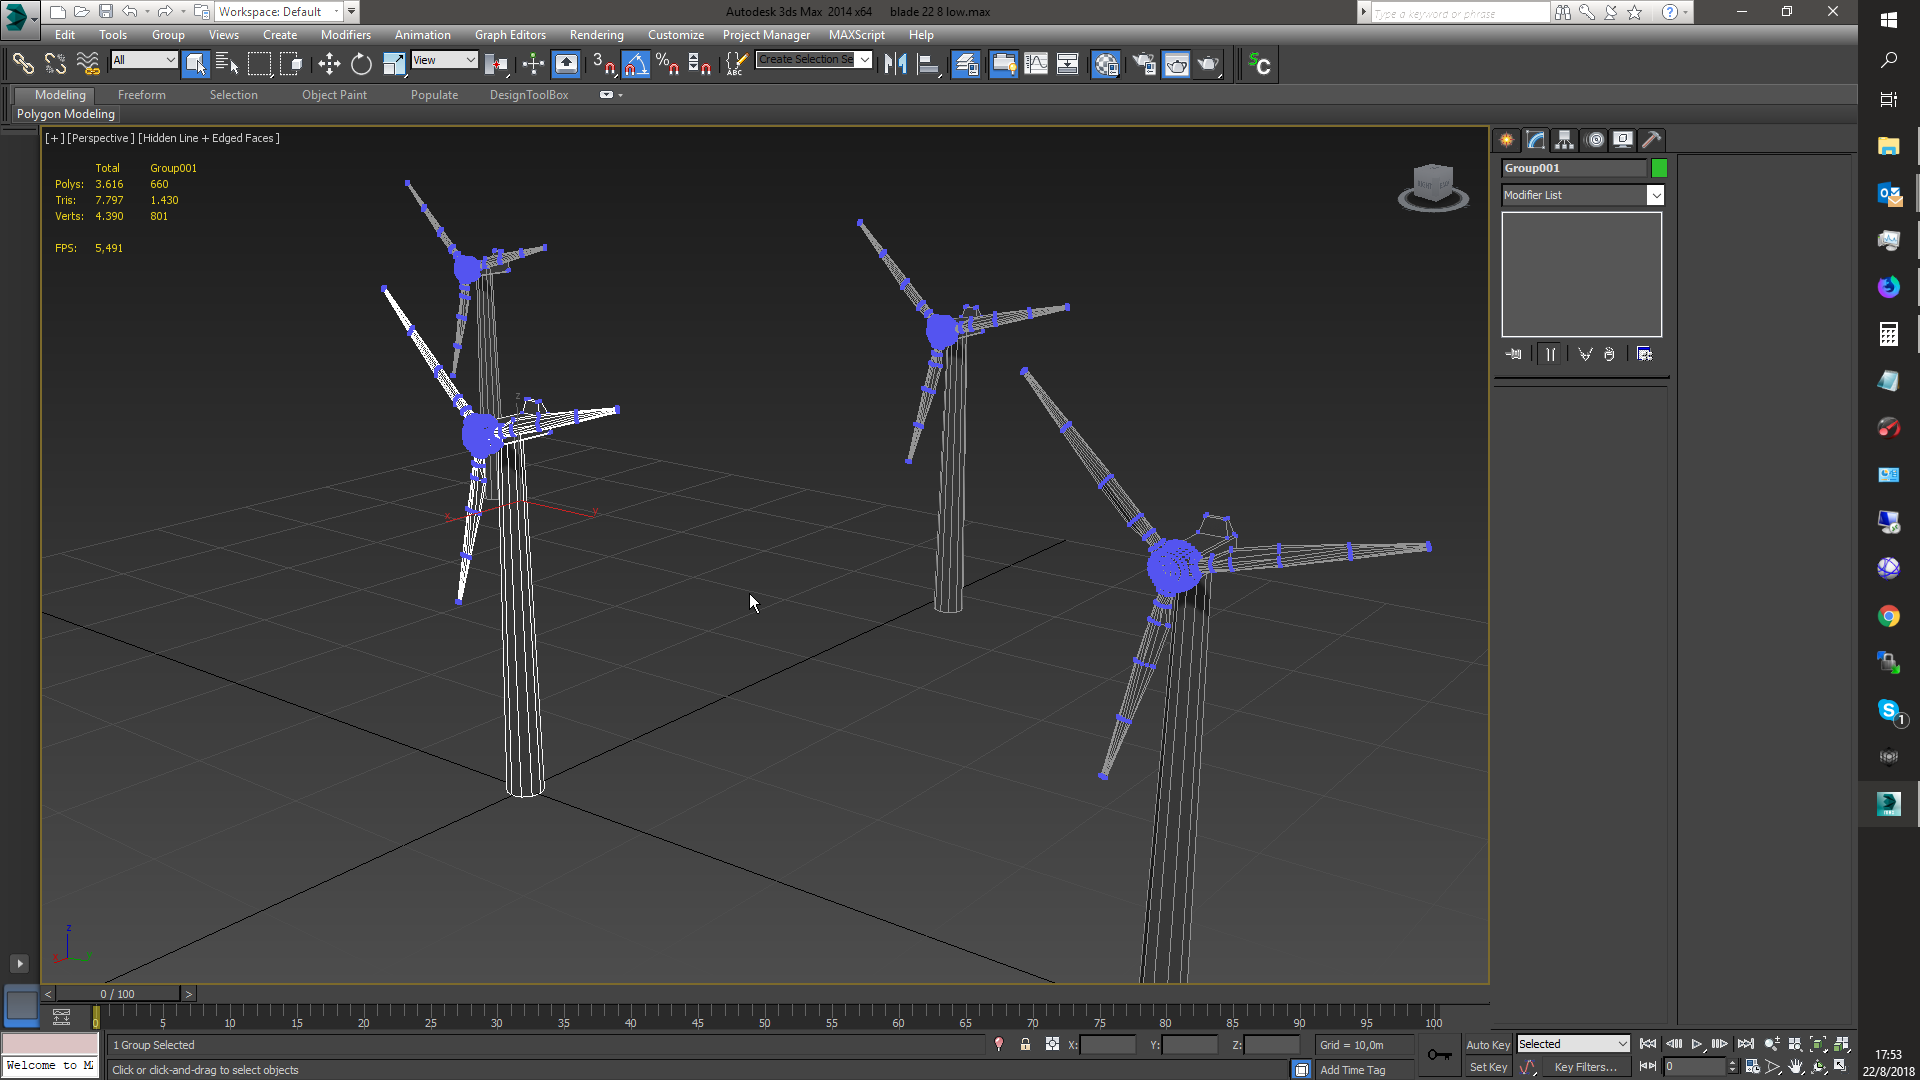Open the Material Editor
Screen dimensions: 1920x1080
[x=1106, y=64]
